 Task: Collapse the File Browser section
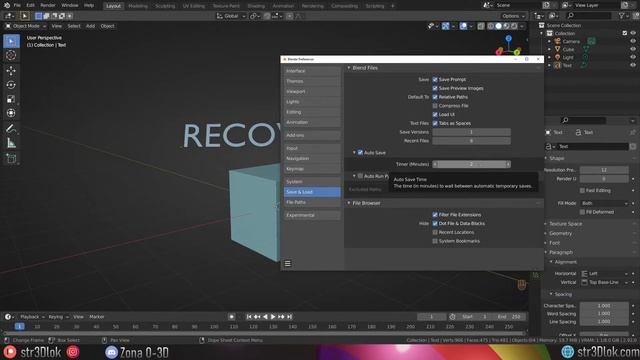pyautogui.click(x=349, y=203)
